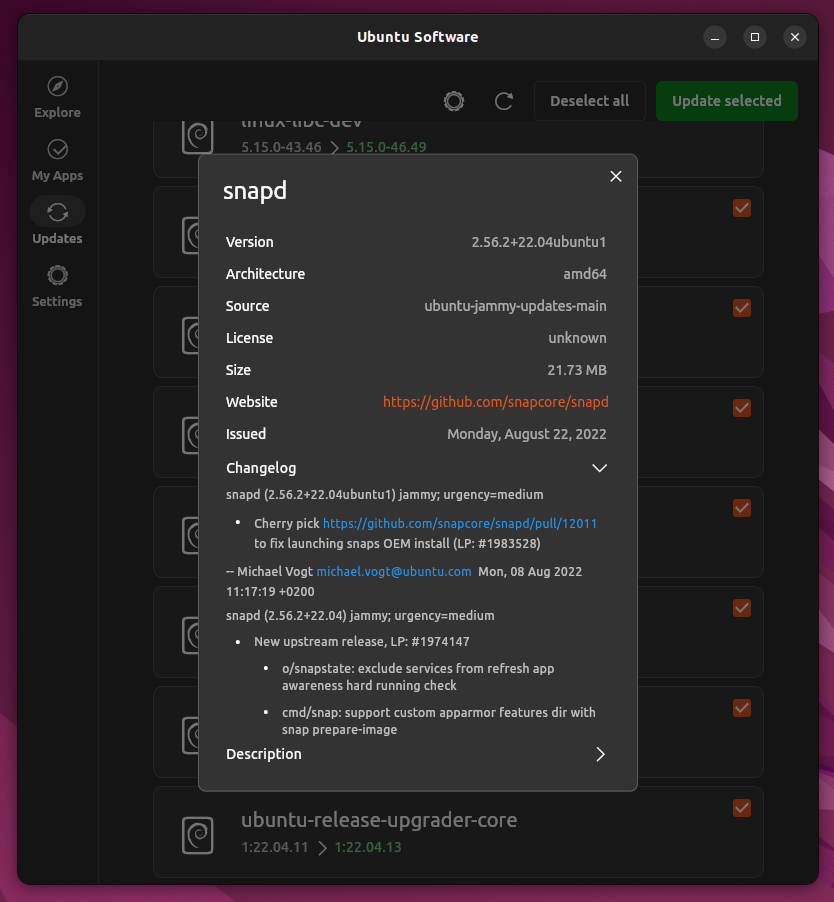
Task: Click the Deselect all button
Action: (x=590, y=101)
